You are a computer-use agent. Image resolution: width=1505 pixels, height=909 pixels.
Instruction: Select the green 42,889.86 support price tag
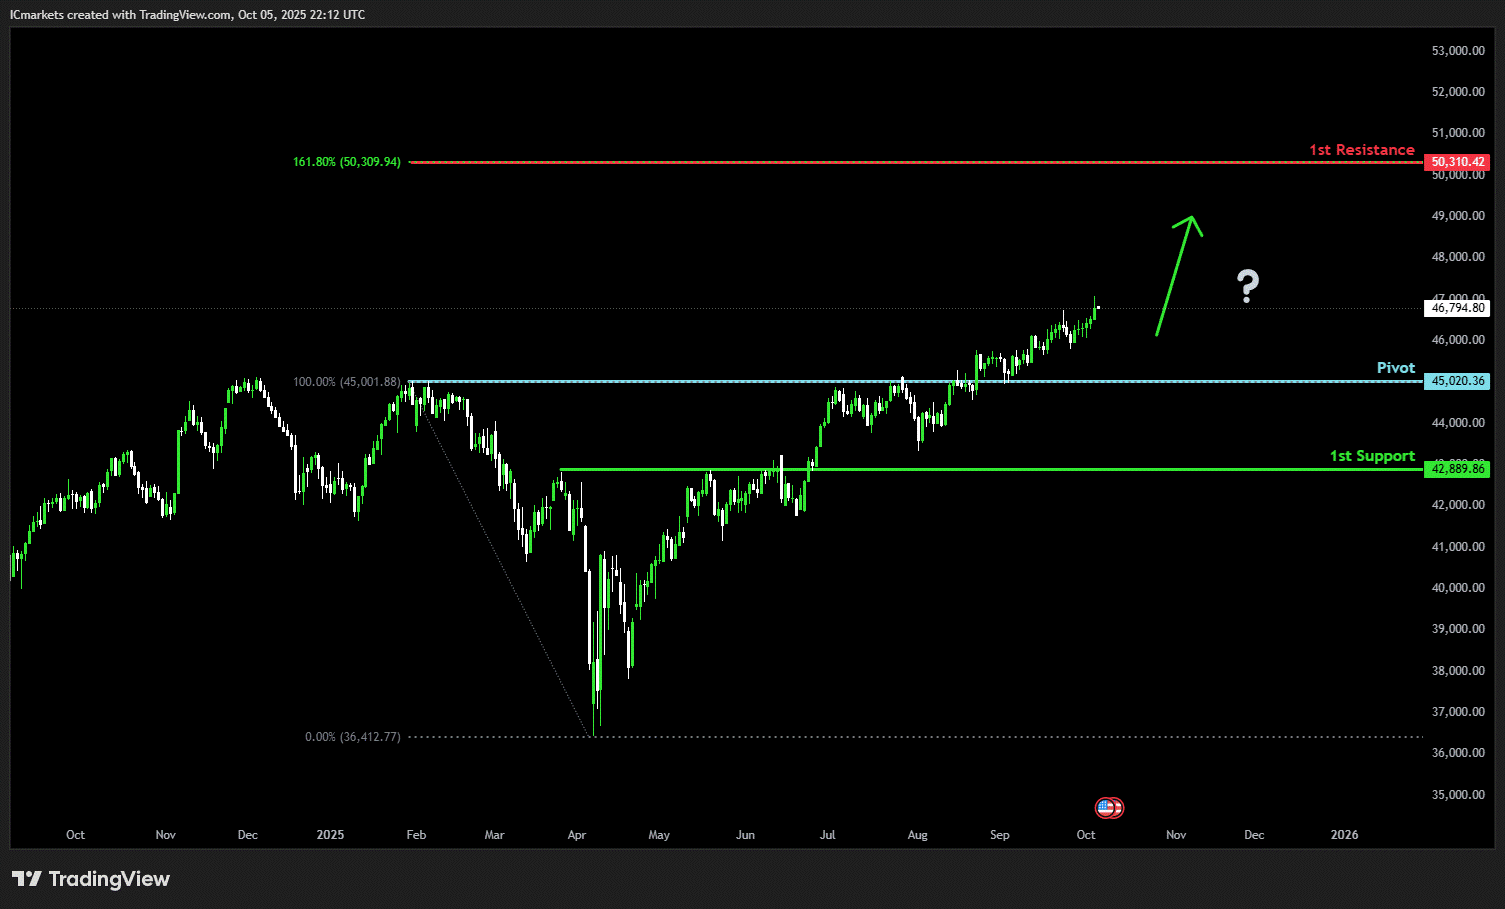coord(1457,469)
